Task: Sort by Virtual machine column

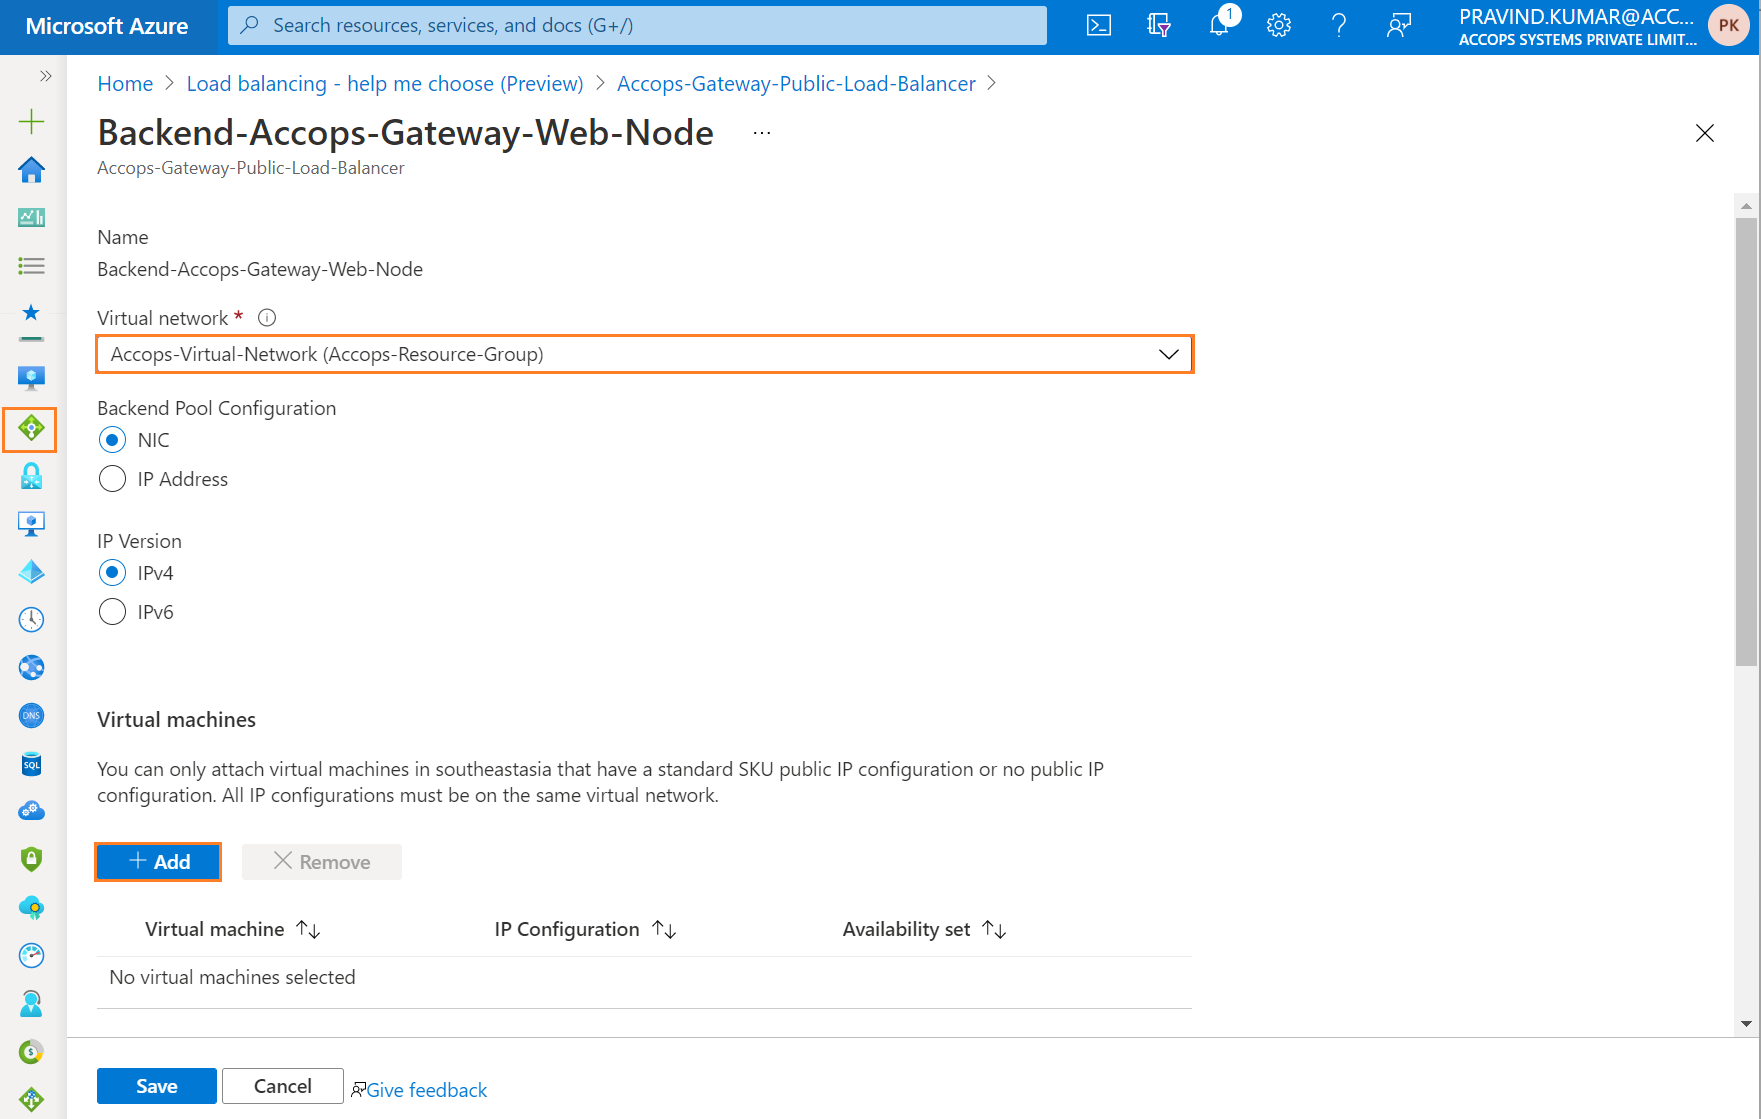Action: point(232,930)
